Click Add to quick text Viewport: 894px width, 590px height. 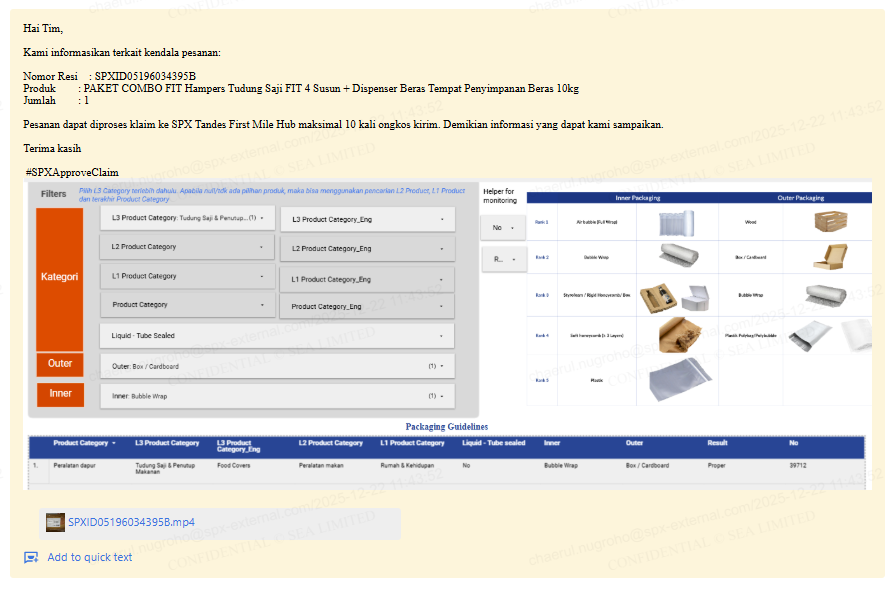90,557
